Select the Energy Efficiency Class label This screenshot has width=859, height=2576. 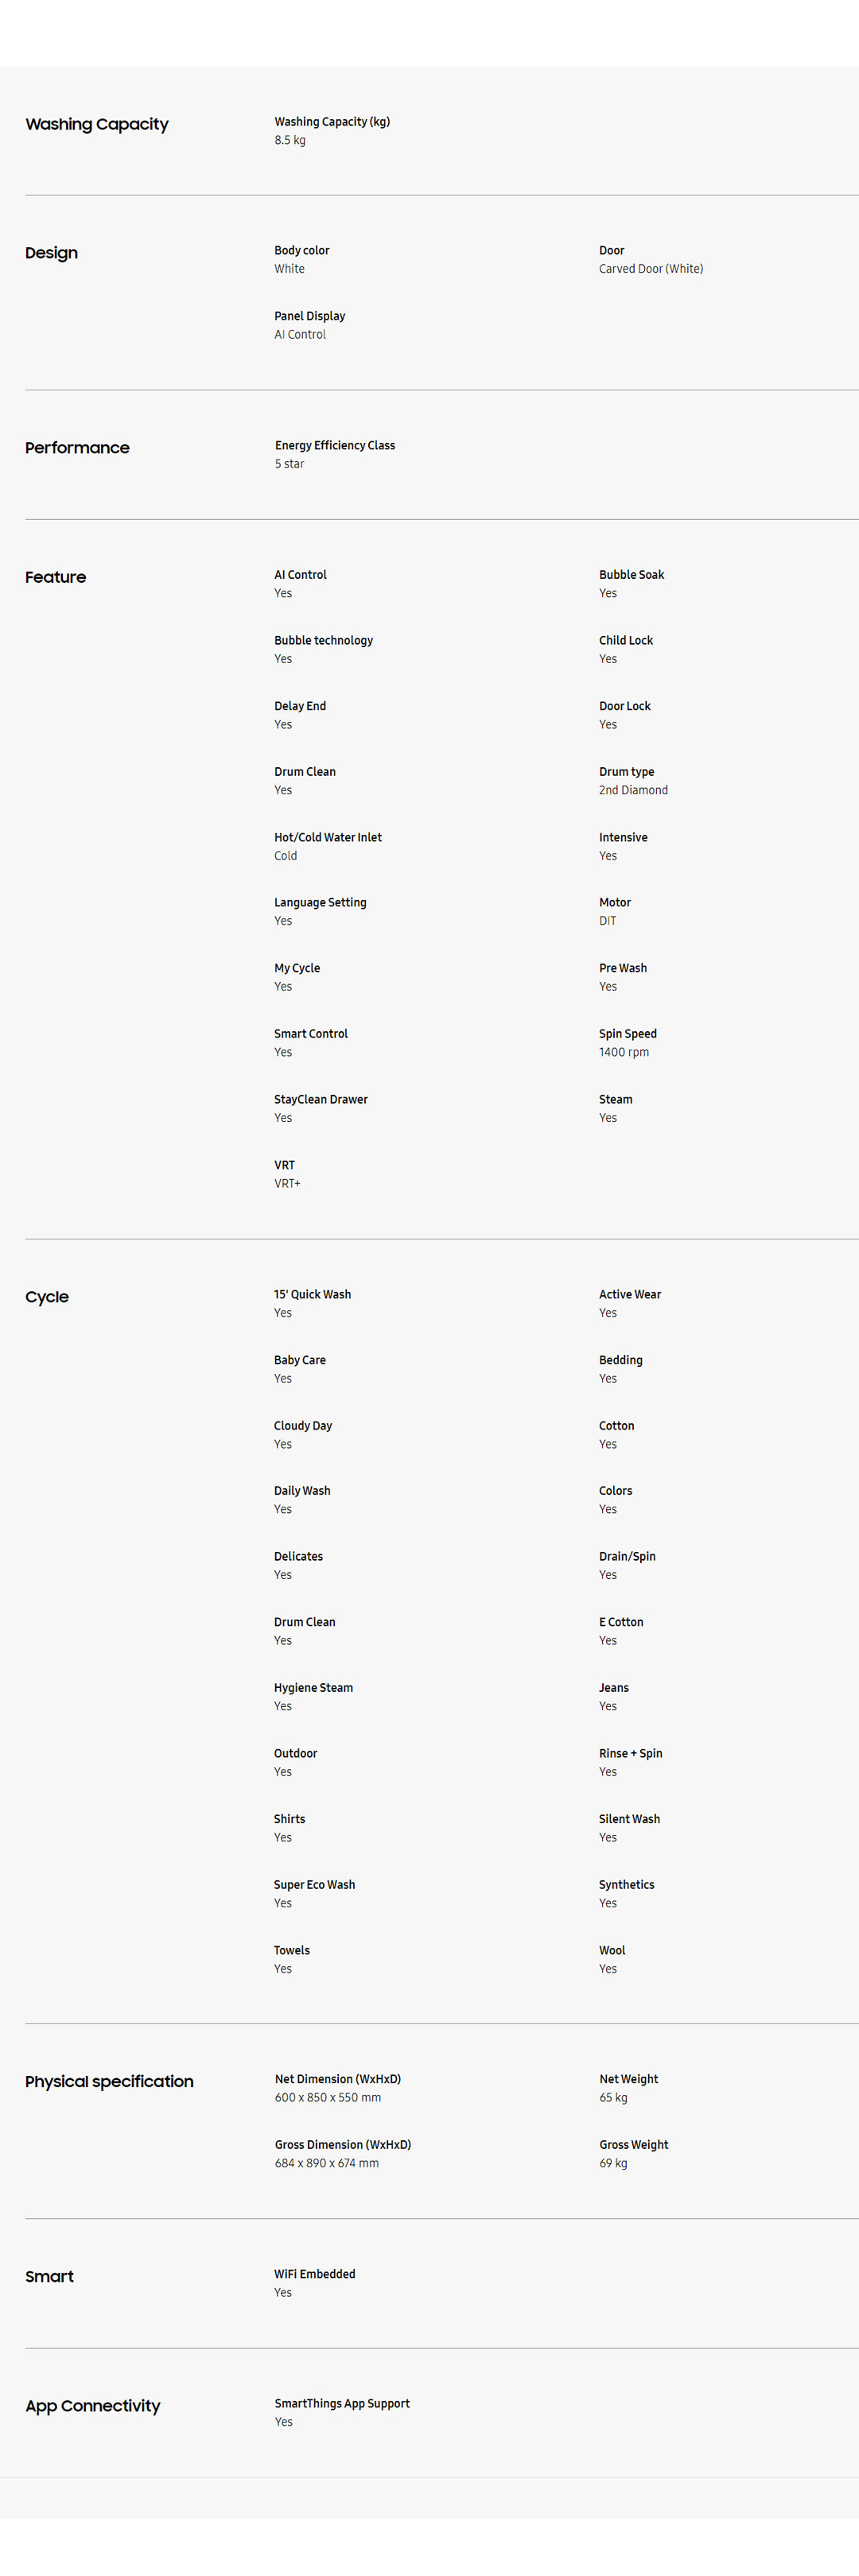coord(334,445)
